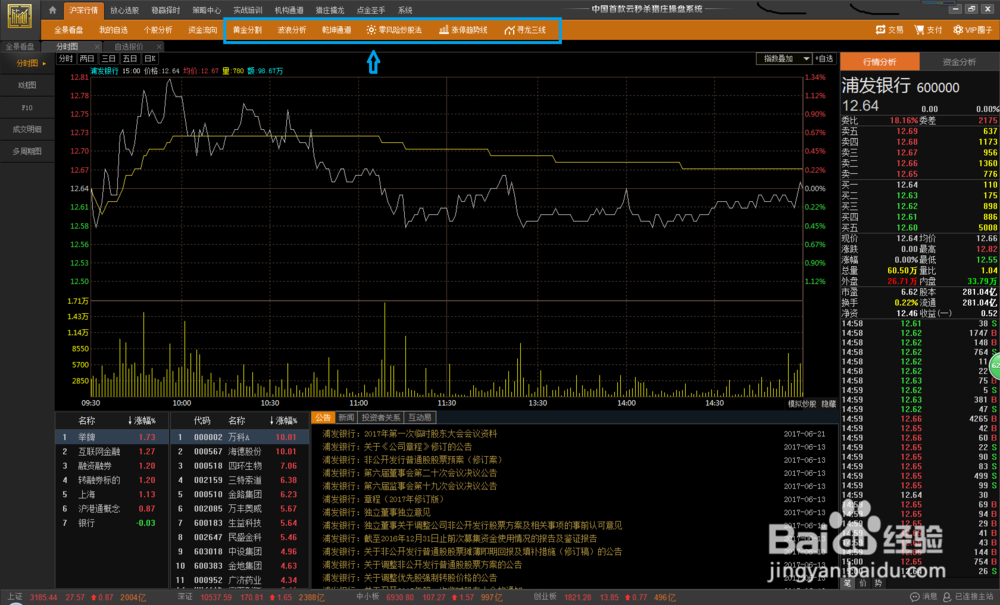The height and width of the screenshot is (605, 1000).
Task: Switch to 全景看盘 document tab
Action: 20,47
